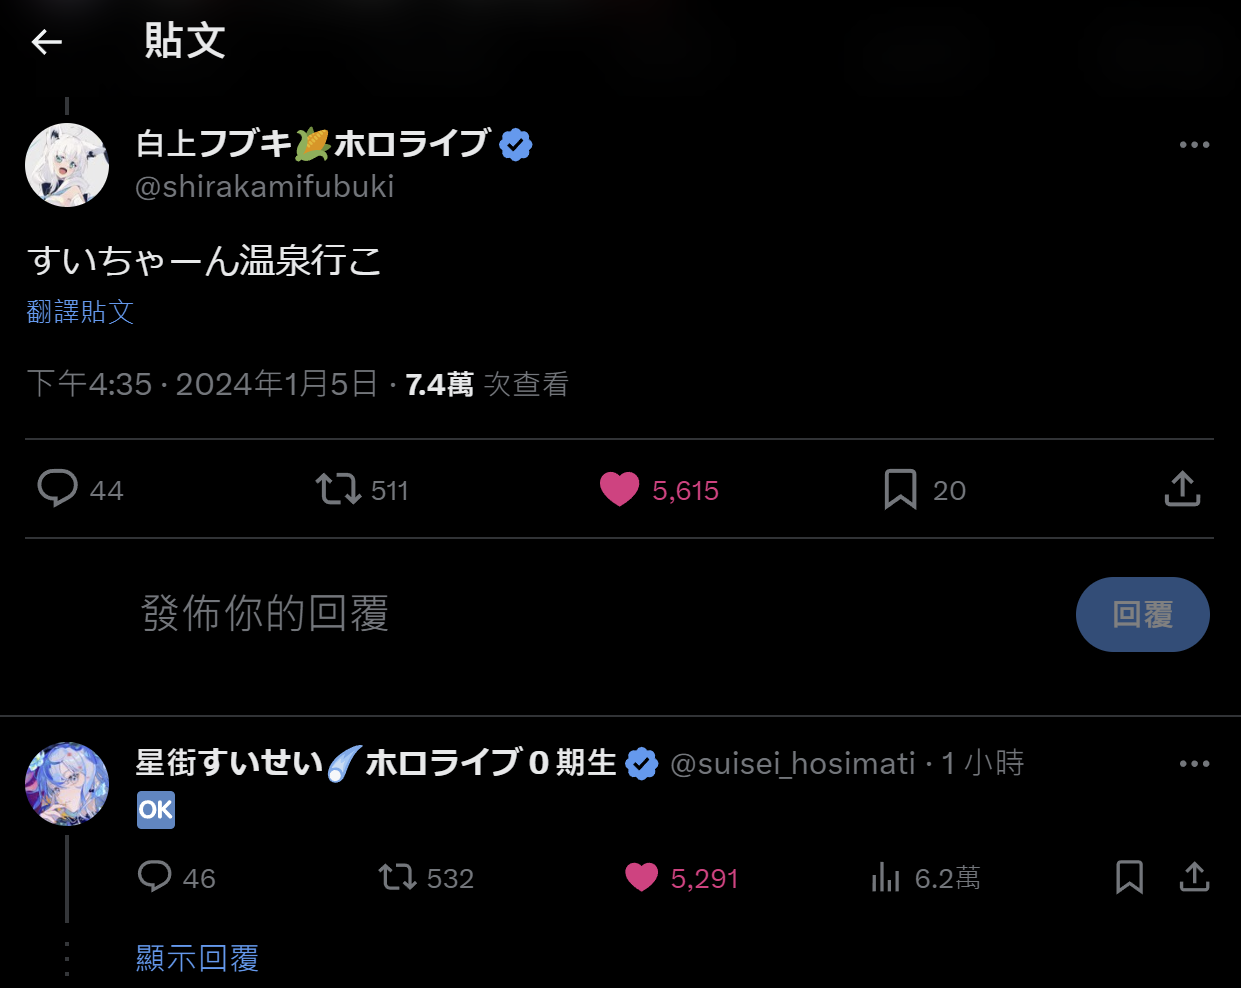1241x988 pixels.
Task: Go back using the left arrow icon
Action: pos(47,41)
